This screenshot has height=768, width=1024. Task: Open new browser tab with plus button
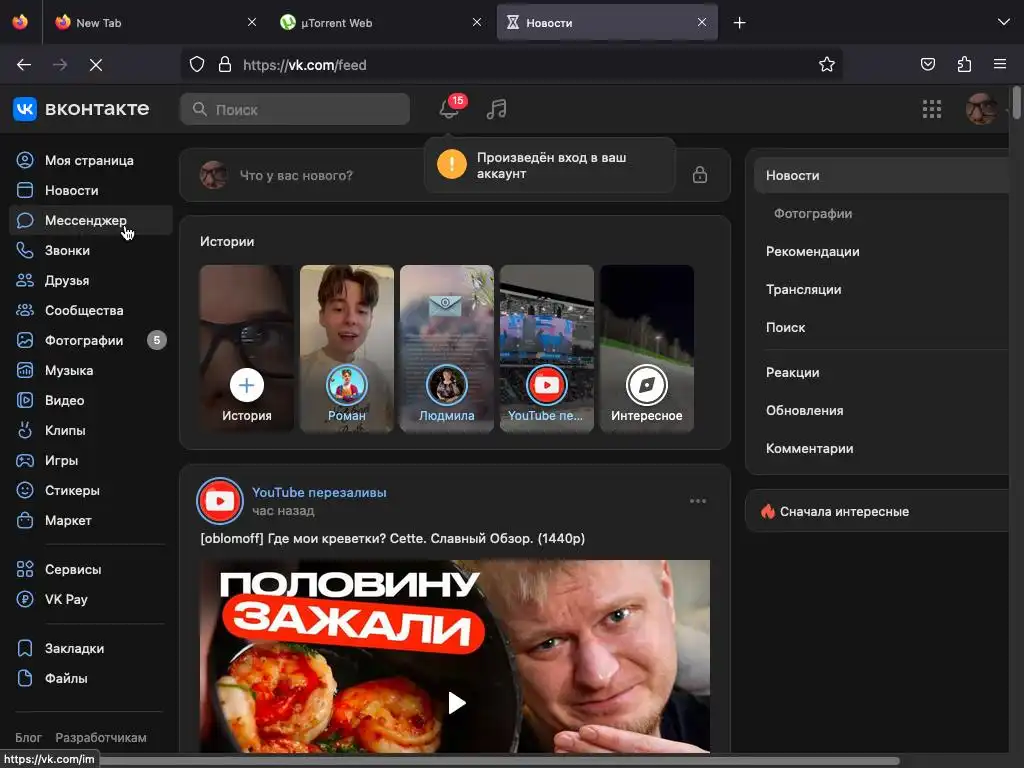pos(739,23)
